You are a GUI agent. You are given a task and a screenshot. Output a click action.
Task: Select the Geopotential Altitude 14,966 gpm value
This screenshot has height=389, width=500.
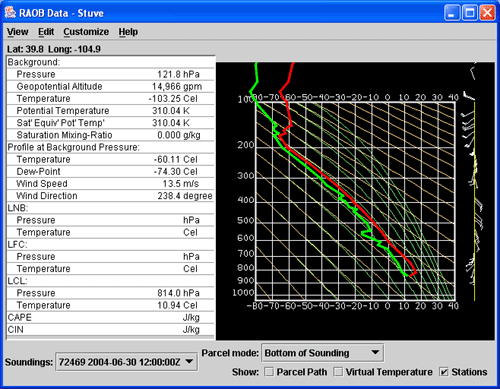pos(177,87)
